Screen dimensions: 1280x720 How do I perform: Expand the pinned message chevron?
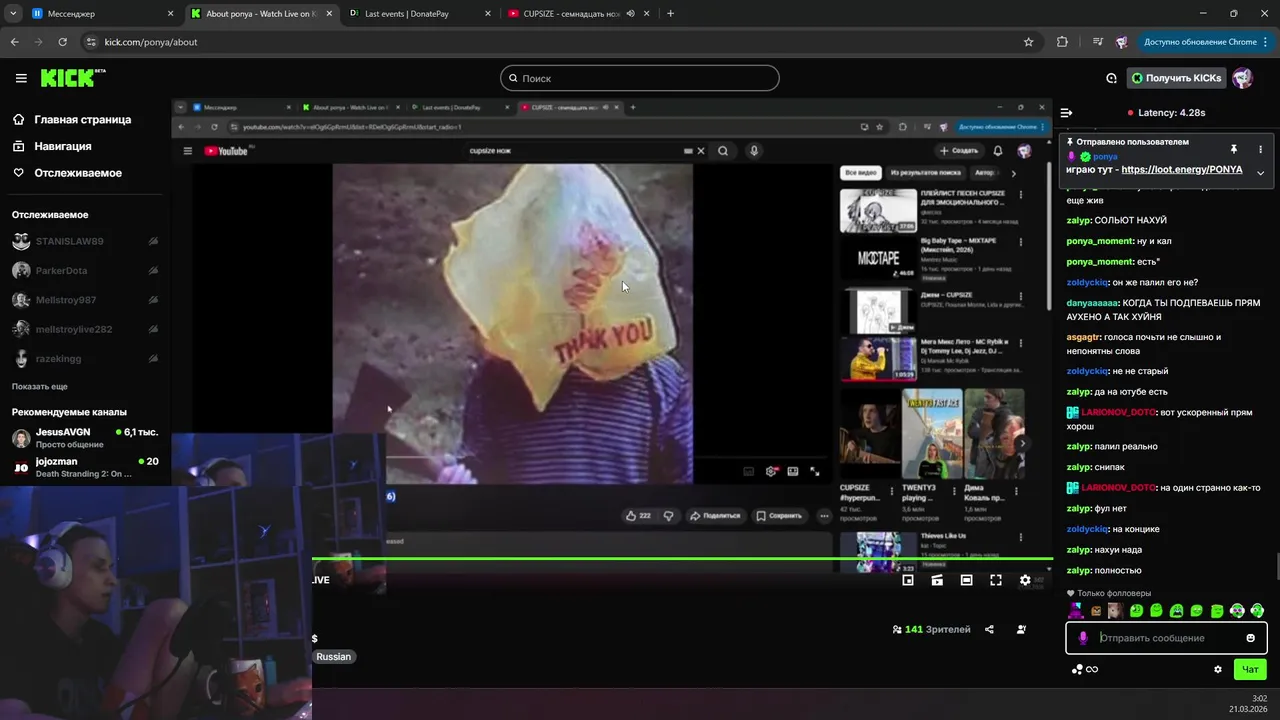click(1260, 173)
